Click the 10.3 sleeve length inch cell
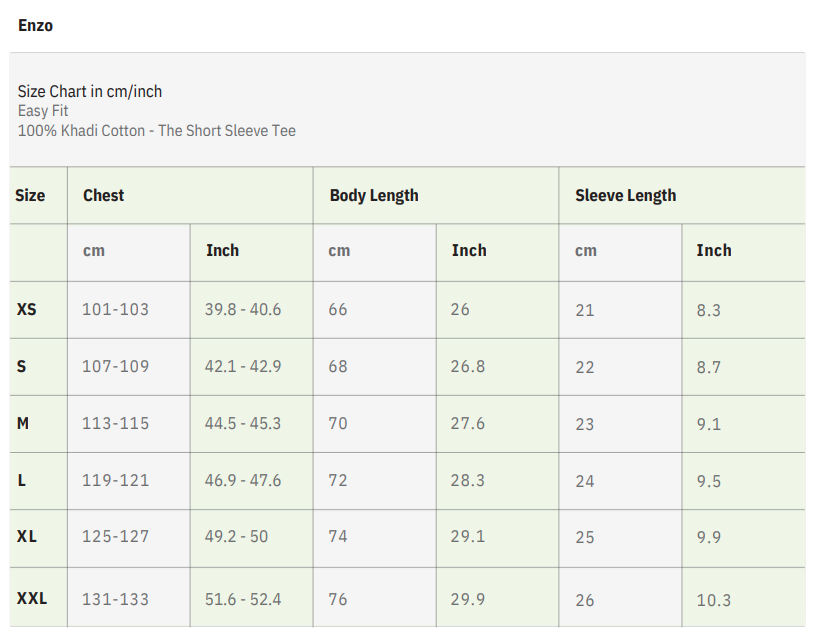The image size is (815, 636). [714, 600]
